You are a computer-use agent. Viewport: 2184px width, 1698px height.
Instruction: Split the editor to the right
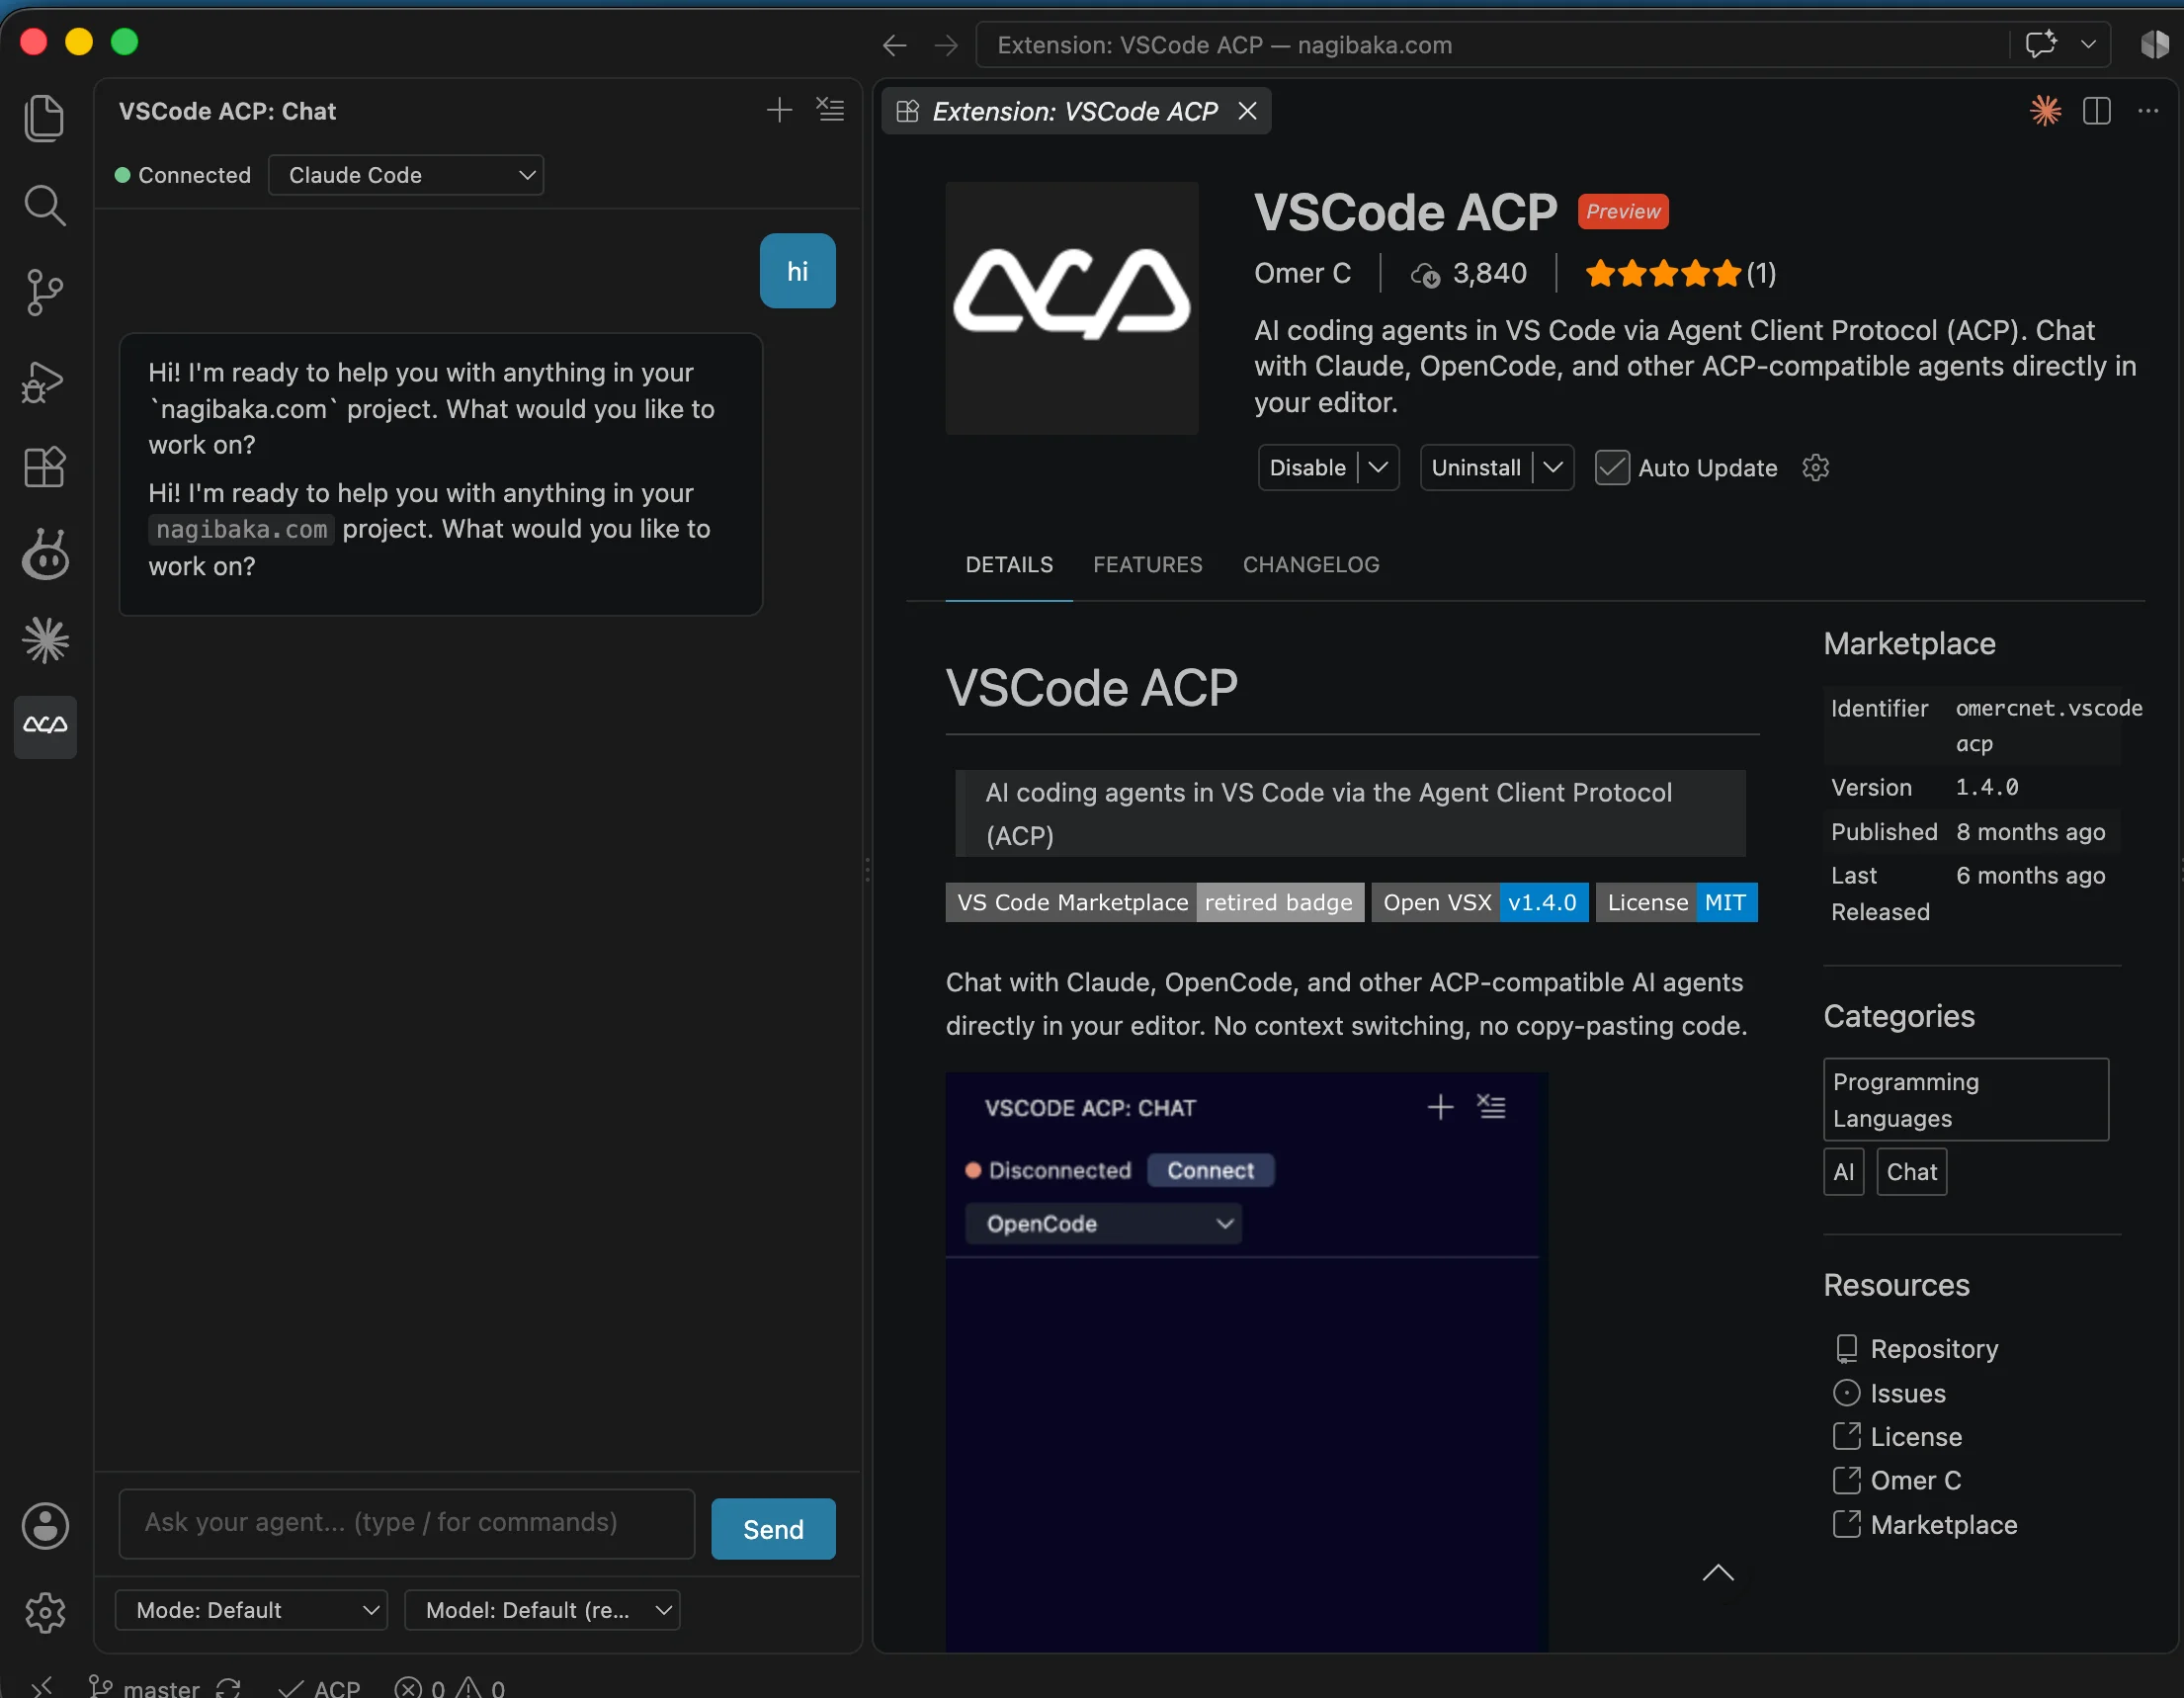click(x=2096, y=111)
